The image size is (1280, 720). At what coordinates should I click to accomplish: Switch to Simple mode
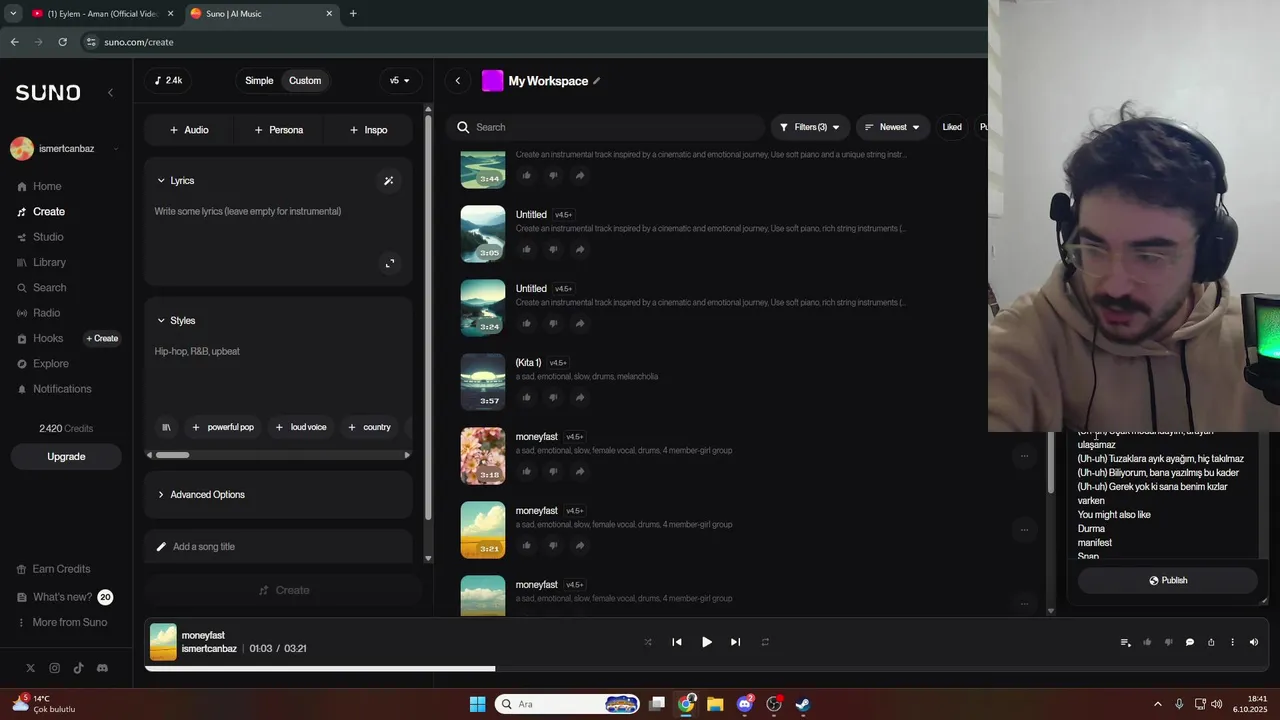(x=259, y=81)
